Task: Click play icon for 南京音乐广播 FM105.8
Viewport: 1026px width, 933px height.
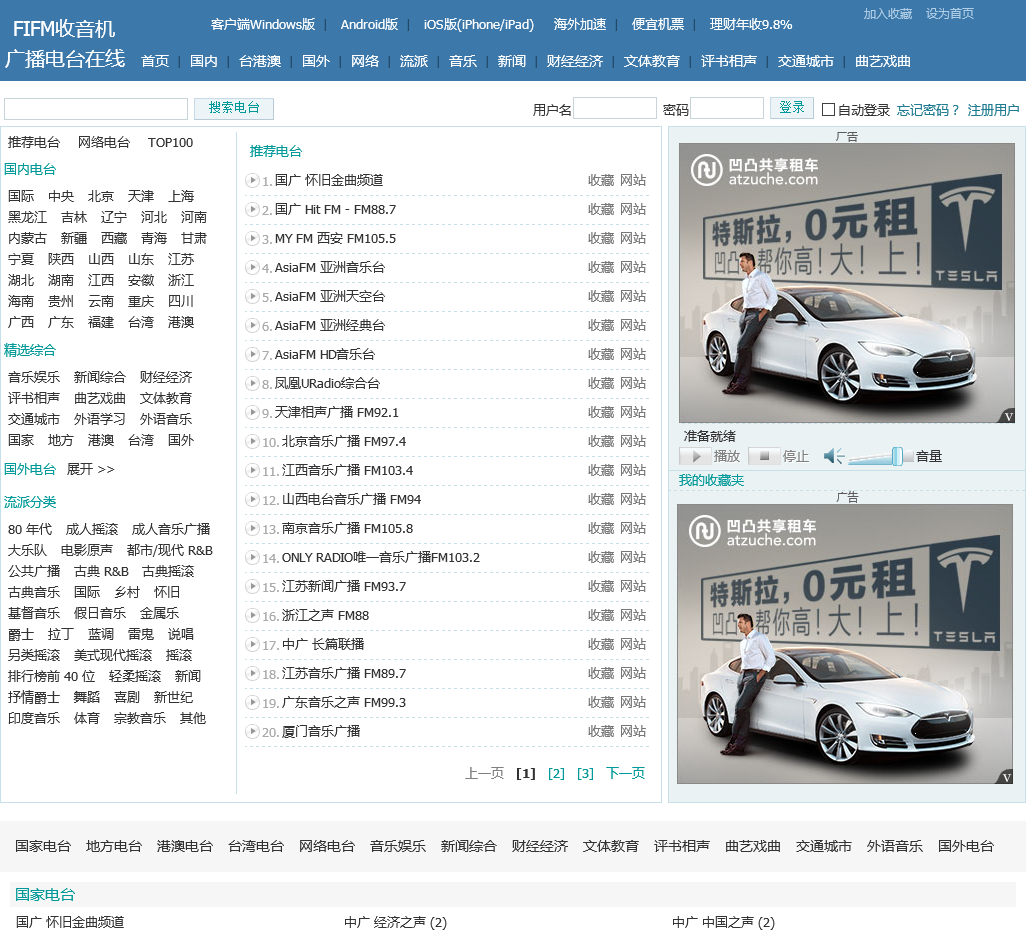Action: [x=252, y=528]
